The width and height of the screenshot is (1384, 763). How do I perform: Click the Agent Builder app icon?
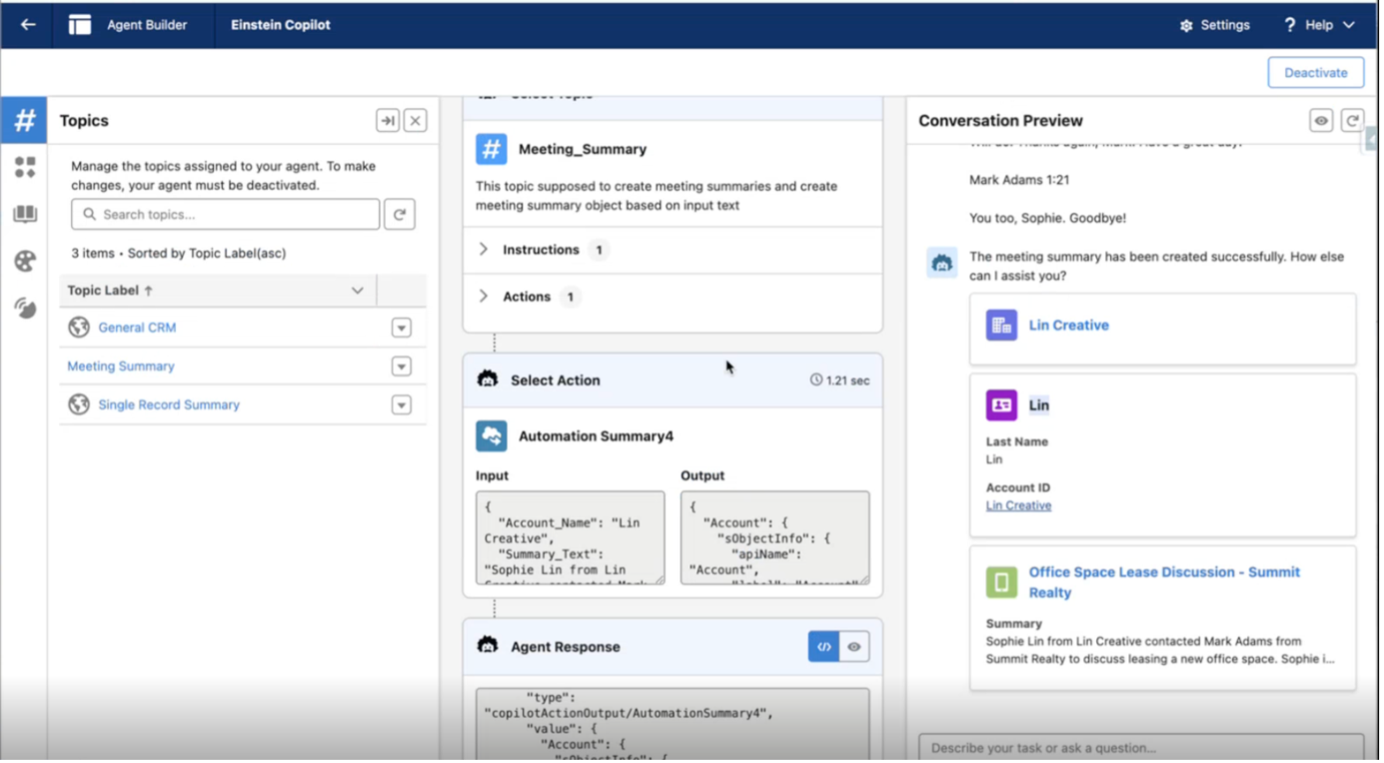point(80,25)
